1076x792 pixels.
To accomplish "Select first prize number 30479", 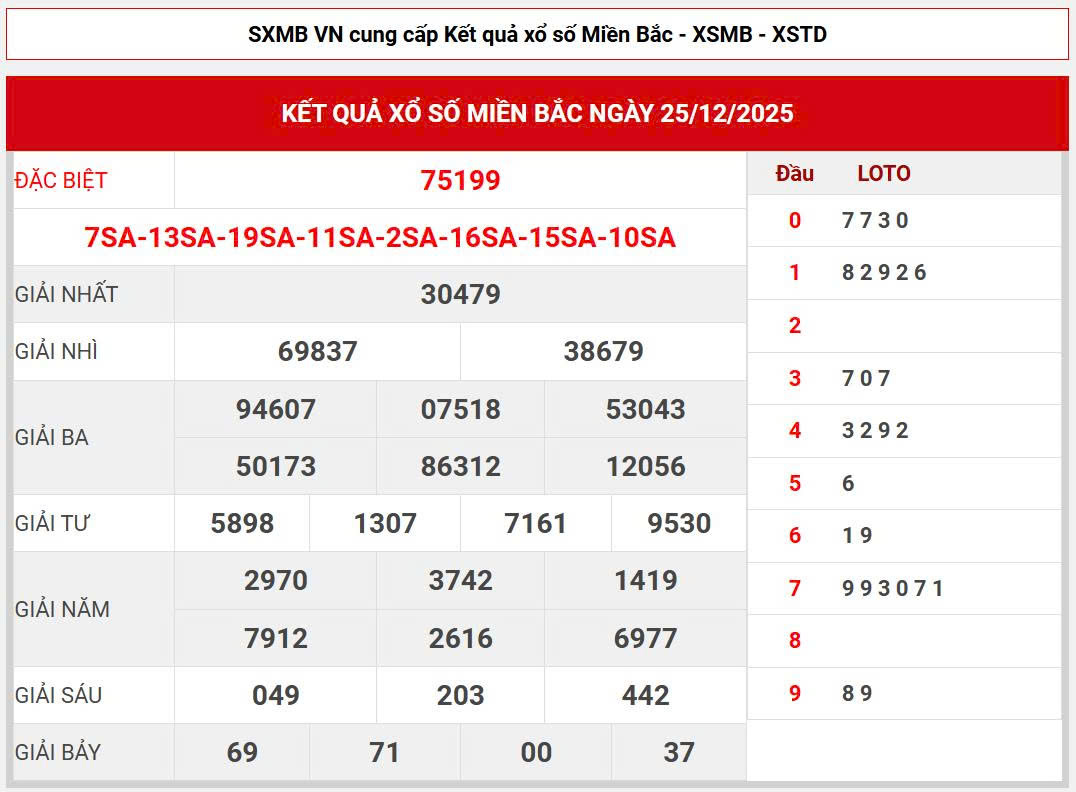I will (x=460, y=294).
